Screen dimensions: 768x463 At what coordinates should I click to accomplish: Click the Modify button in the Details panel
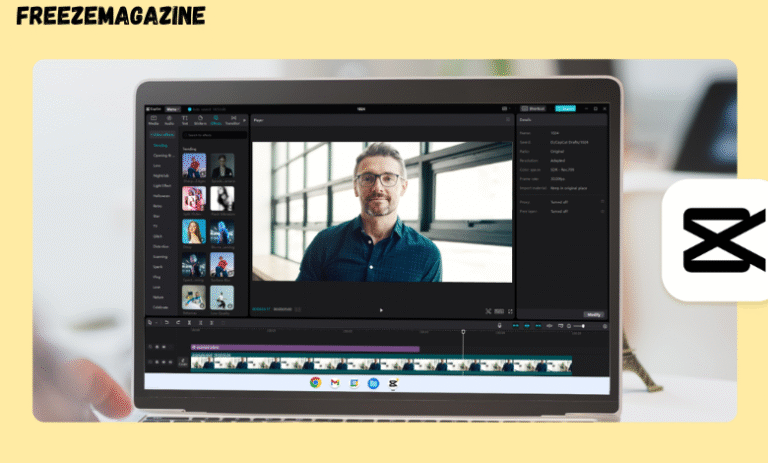tap(594, 315)
